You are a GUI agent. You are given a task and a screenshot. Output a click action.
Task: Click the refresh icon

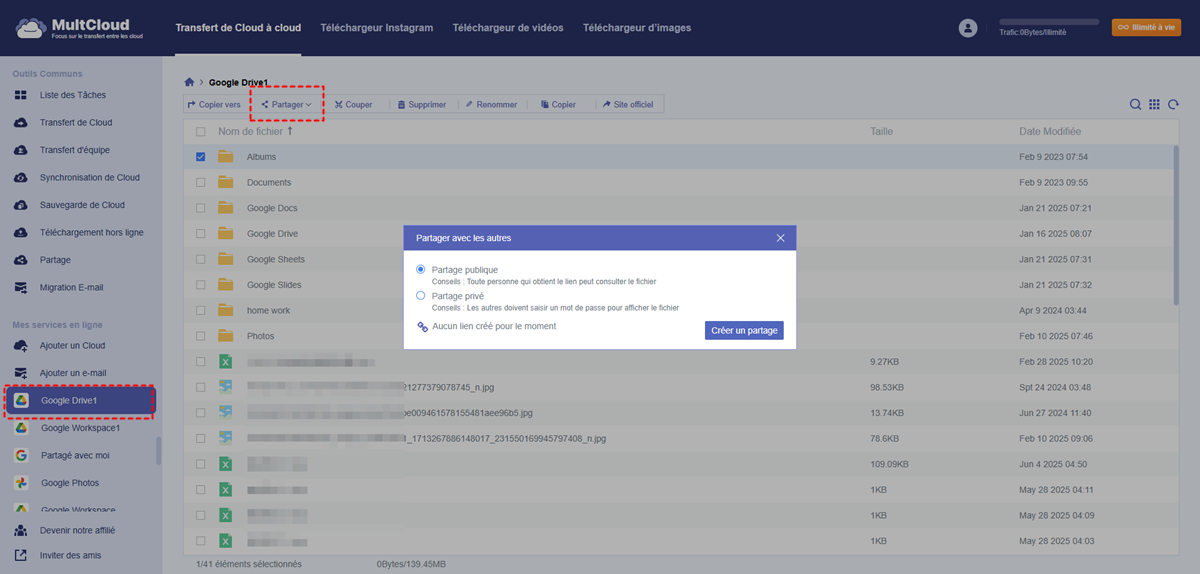coord(1173,104)
